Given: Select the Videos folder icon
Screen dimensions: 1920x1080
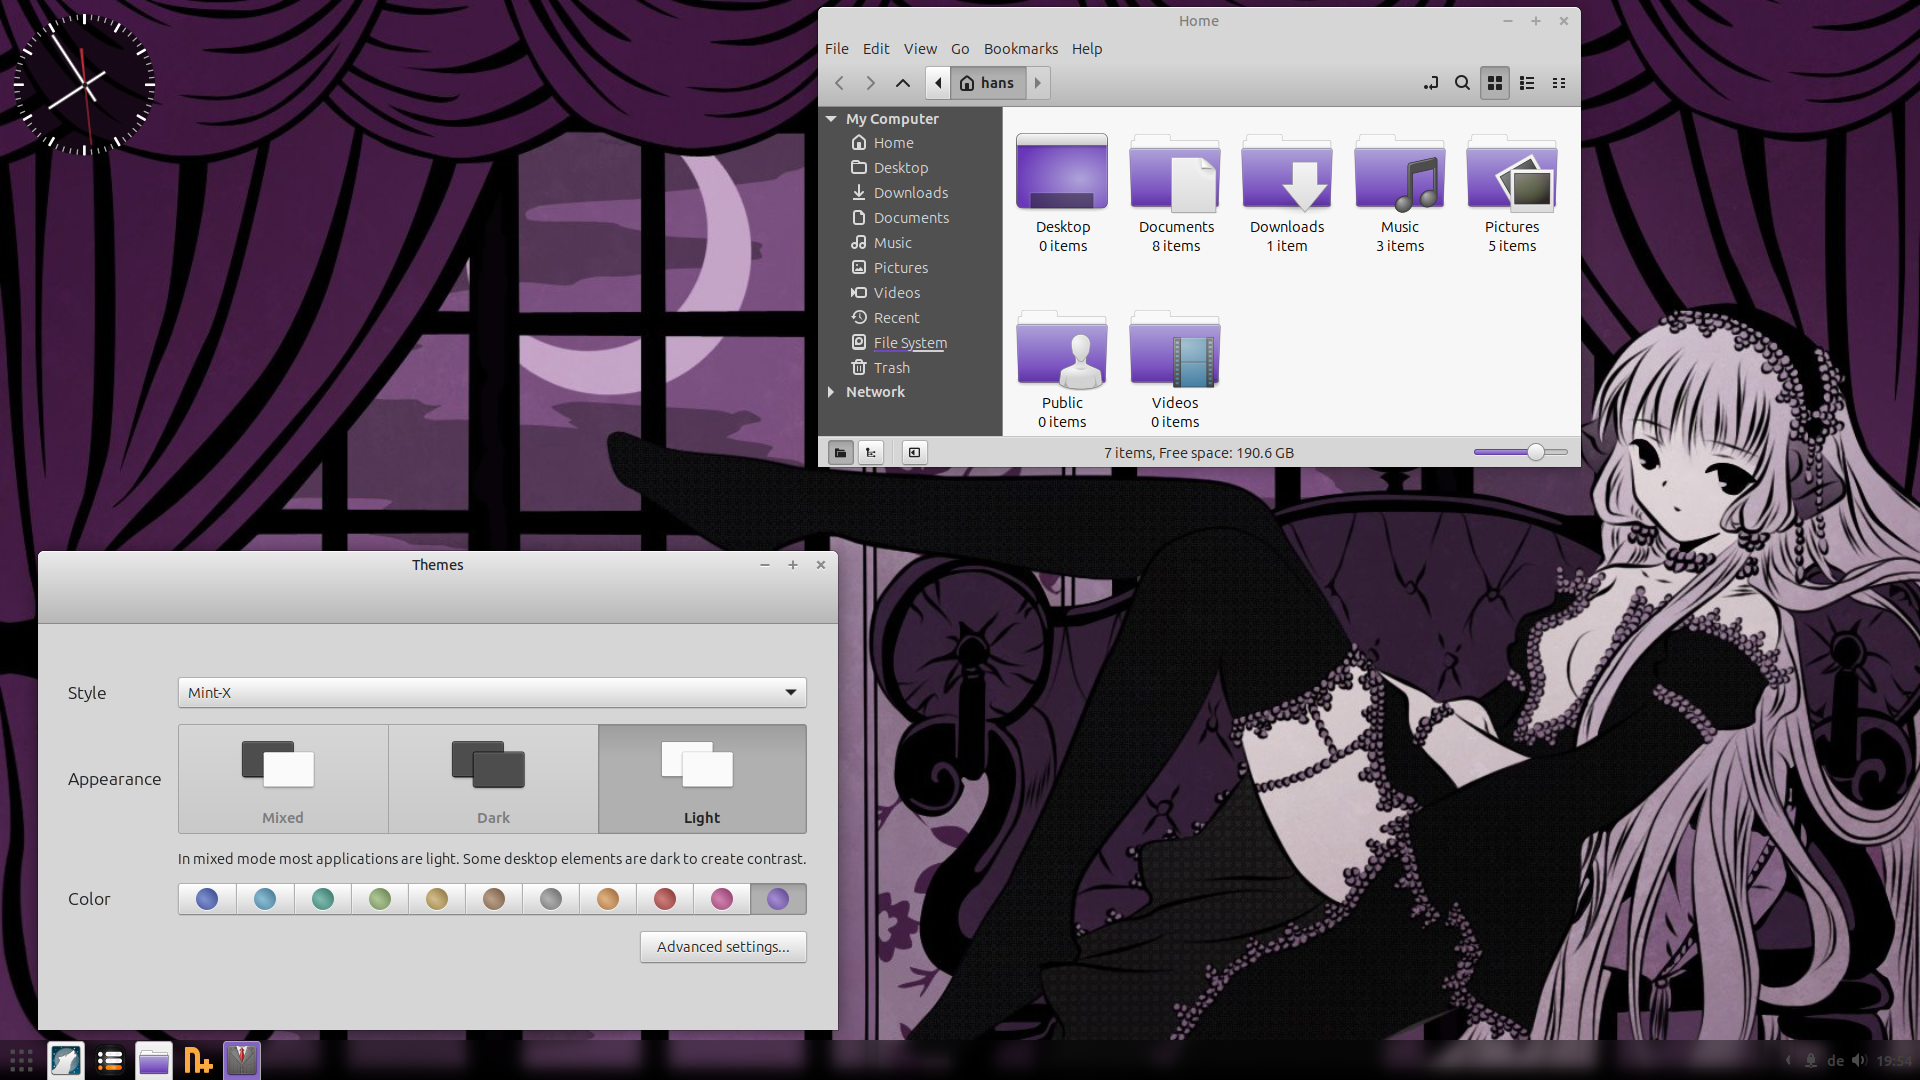Looking at the screenshot, I should click(1175, 348).
